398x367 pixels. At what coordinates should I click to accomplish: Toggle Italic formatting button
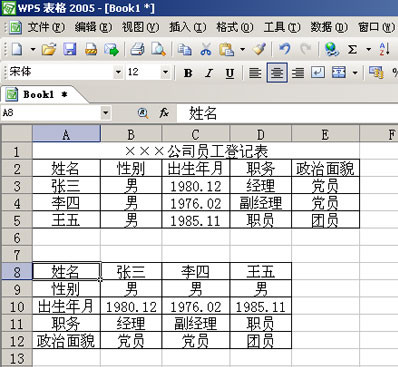click(209, 73)
